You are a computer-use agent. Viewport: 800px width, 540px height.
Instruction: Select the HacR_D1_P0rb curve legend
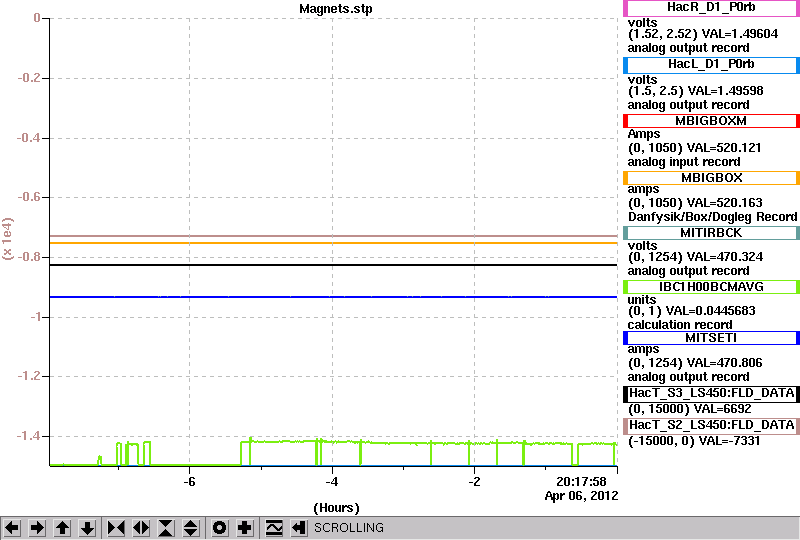click(711, 8)
